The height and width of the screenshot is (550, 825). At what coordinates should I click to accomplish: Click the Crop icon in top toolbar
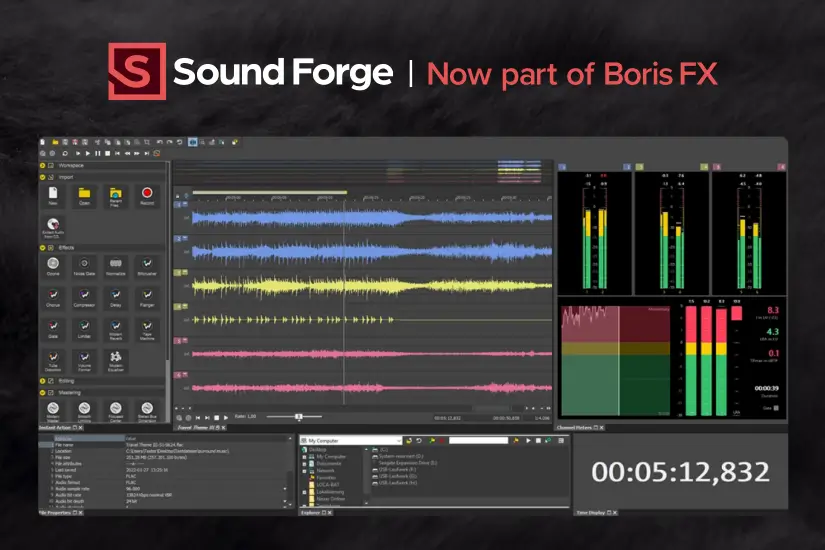pos(146,142)
